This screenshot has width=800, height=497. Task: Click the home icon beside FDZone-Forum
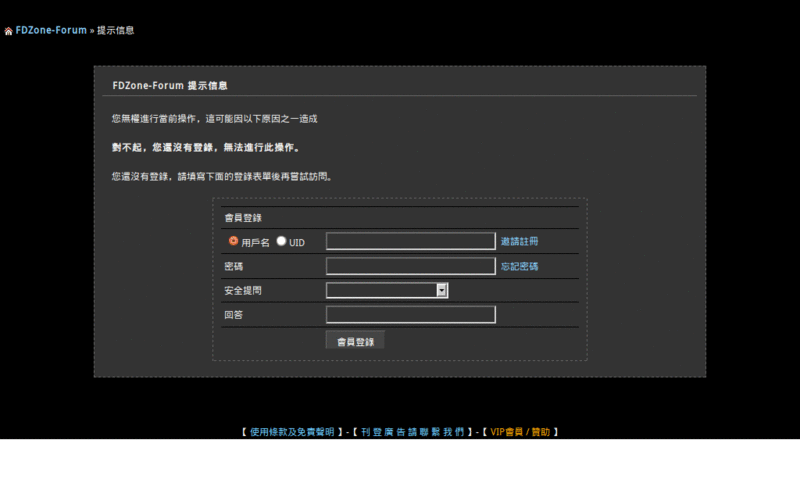click(8, 31)
